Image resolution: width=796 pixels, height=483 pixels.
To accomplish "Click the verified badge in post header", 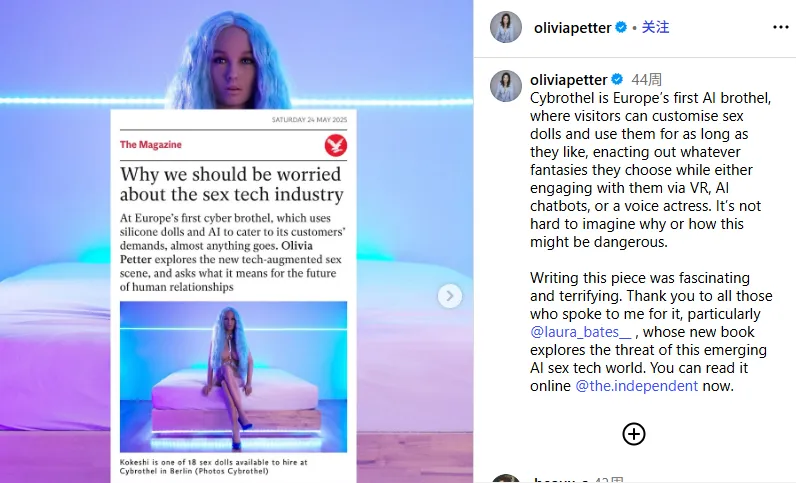I will (621, 27).
